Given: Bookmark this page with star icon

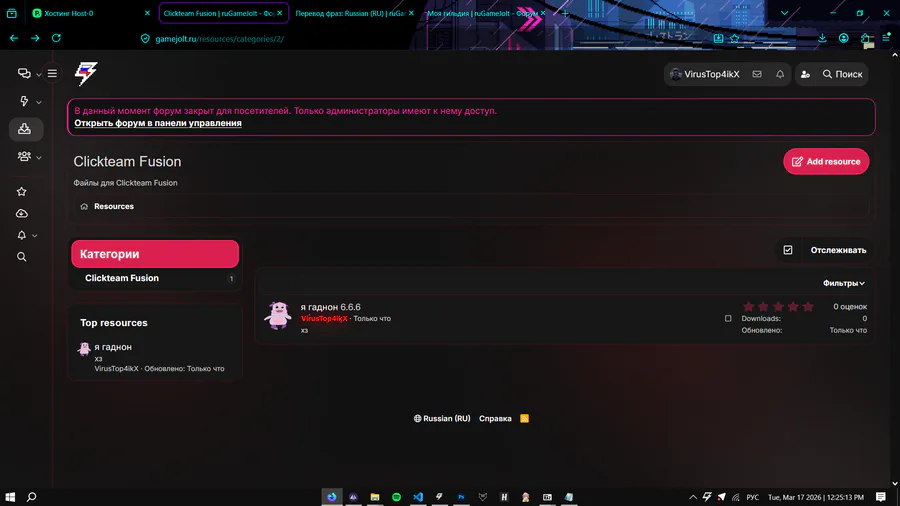Looking at the screenshot, I should (x=735, y=38).
